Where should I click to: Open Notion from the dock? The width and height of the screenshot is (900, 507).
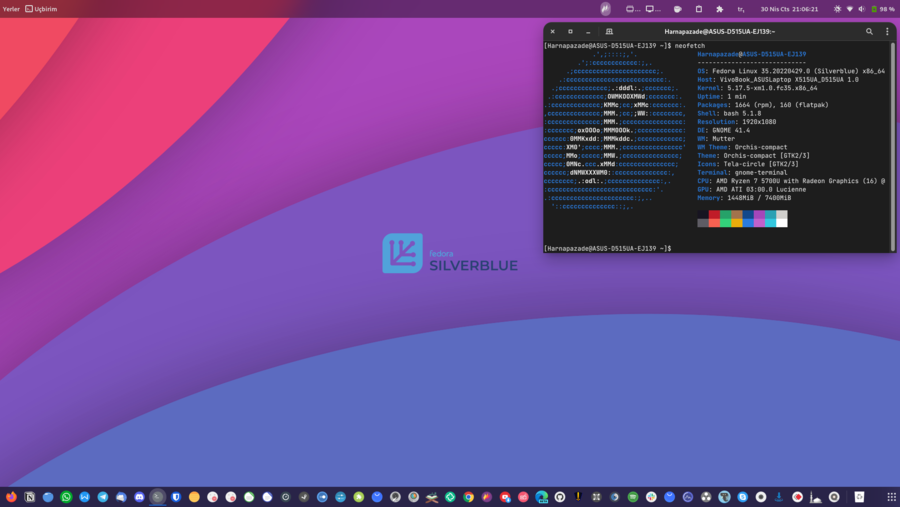click(30, 497)
